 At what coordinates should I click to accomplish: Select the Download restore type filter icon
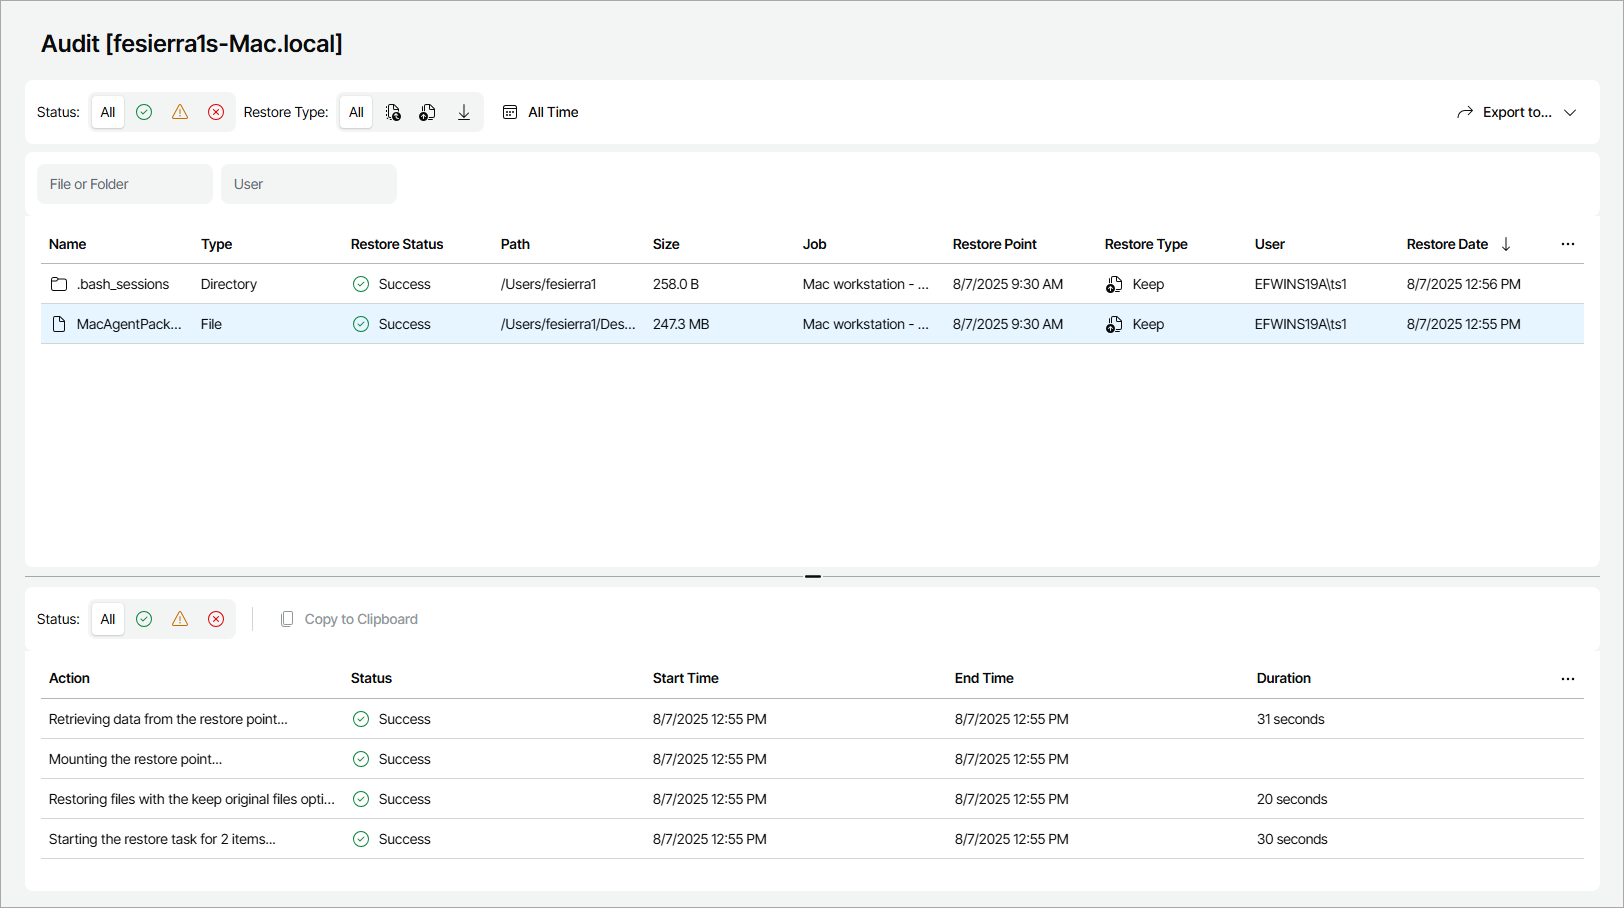(464, 112)
